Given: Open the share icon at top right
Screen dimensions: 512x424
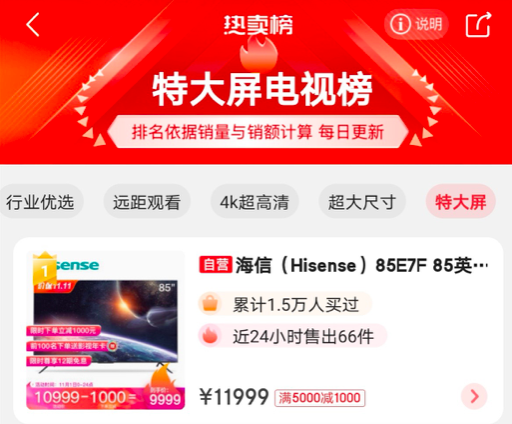Looking at the screenshot, I should (x=479, y=24).
